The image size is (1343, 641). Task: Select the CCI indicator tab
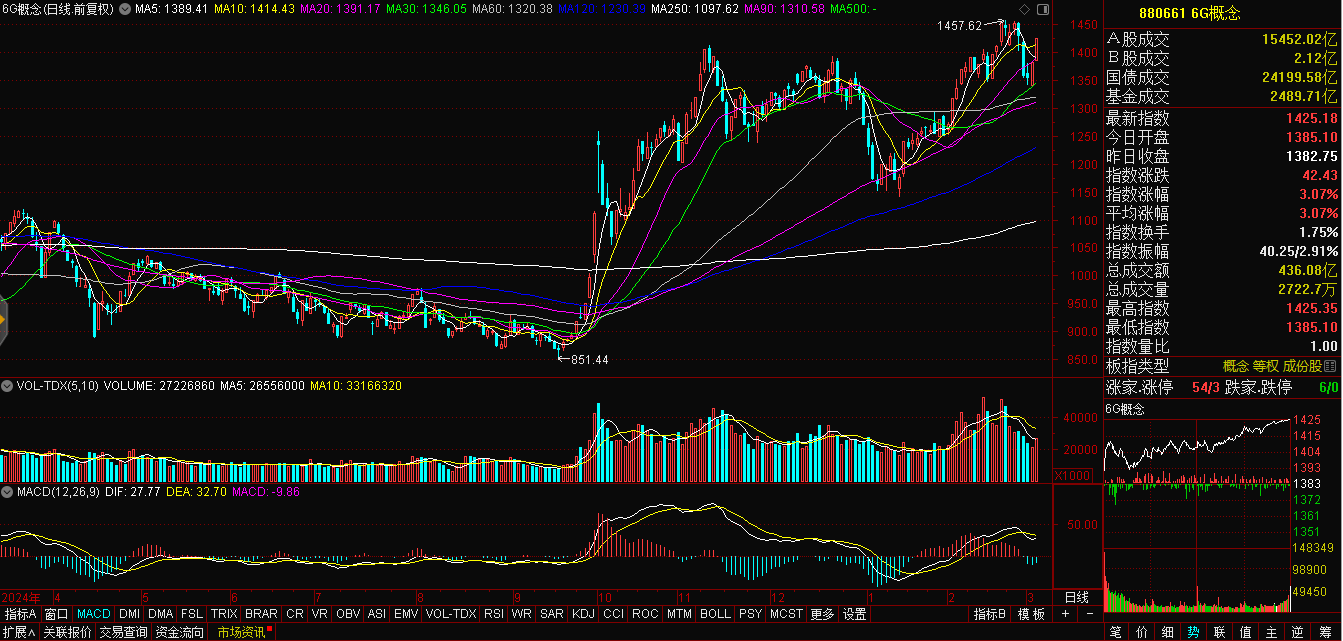pyautogui.click(x=613, y=614)
